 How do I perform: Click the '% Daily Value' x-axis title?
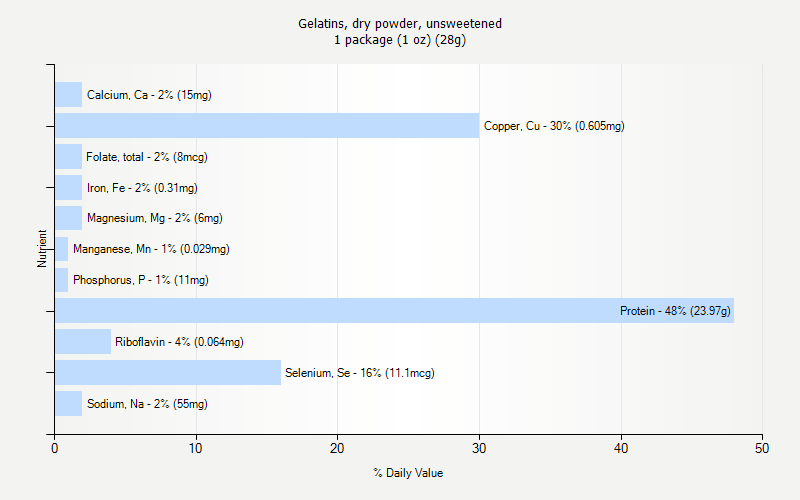(x=408, y=473)
